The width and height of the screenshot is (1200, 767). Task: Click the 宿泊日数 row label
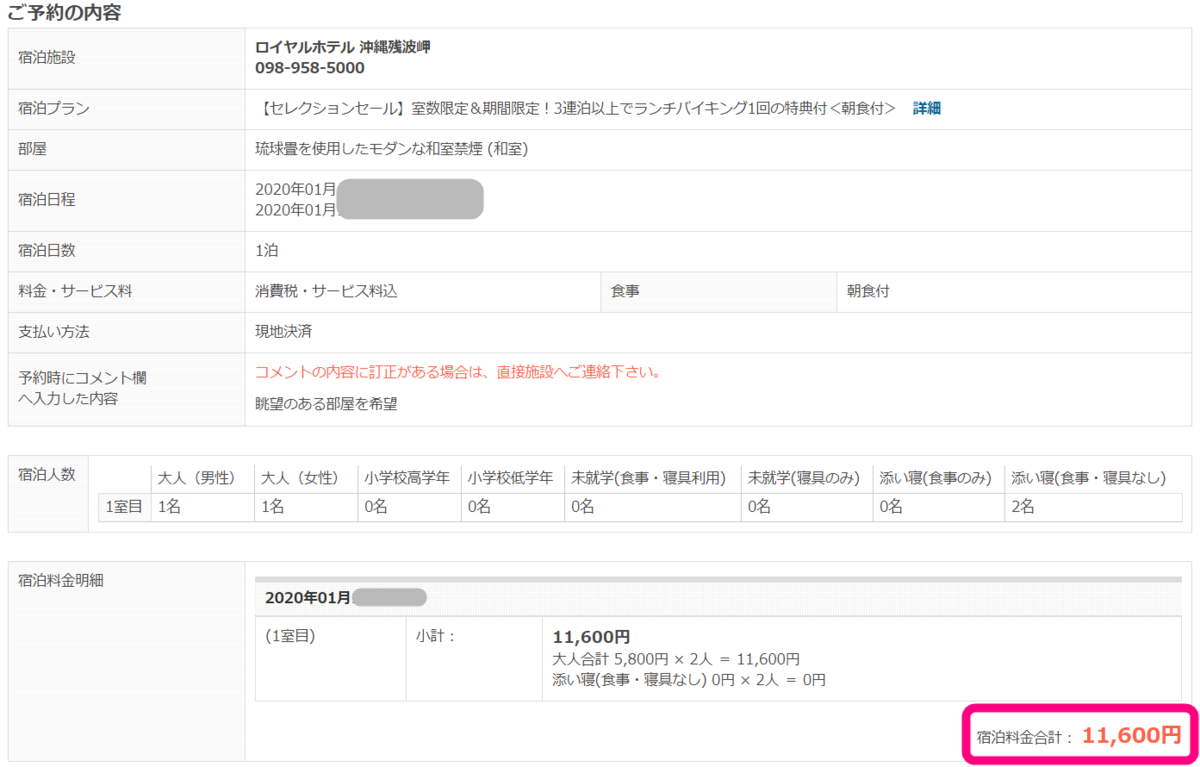point(47,250)
